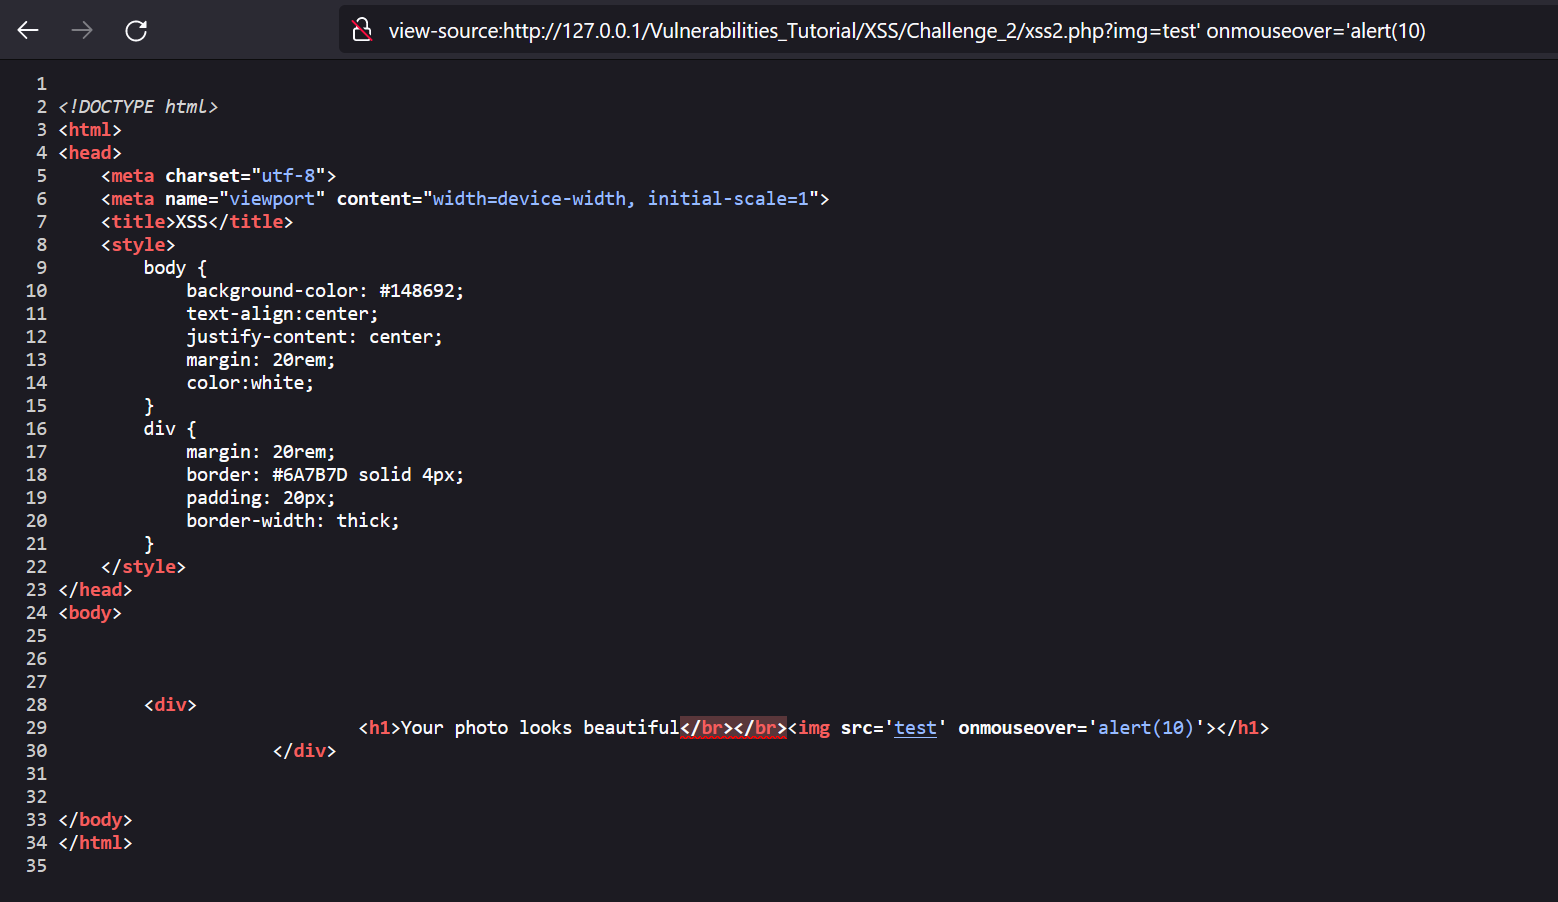Click the closing html tag on line 34
Viewport: 1558px width, 902px height.
tap(95, 843)
